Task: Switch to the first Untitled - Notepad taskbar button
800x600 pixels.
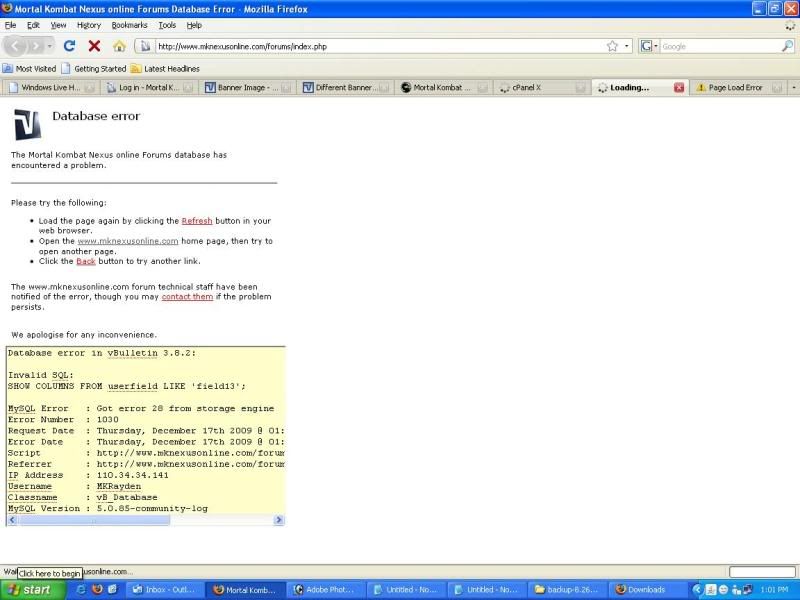Action: click(x=406, y=590)
